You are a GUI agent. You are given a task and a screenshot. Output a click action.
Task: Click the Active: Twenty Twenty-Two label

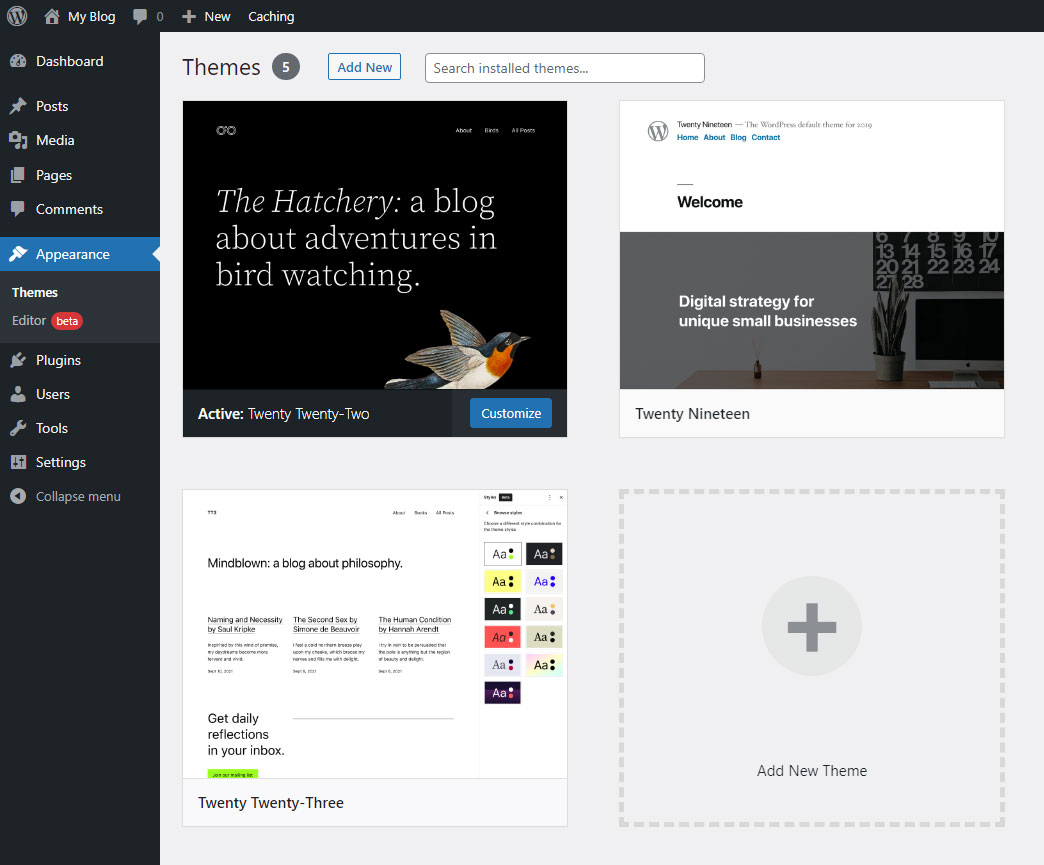(x=284, y=414)
